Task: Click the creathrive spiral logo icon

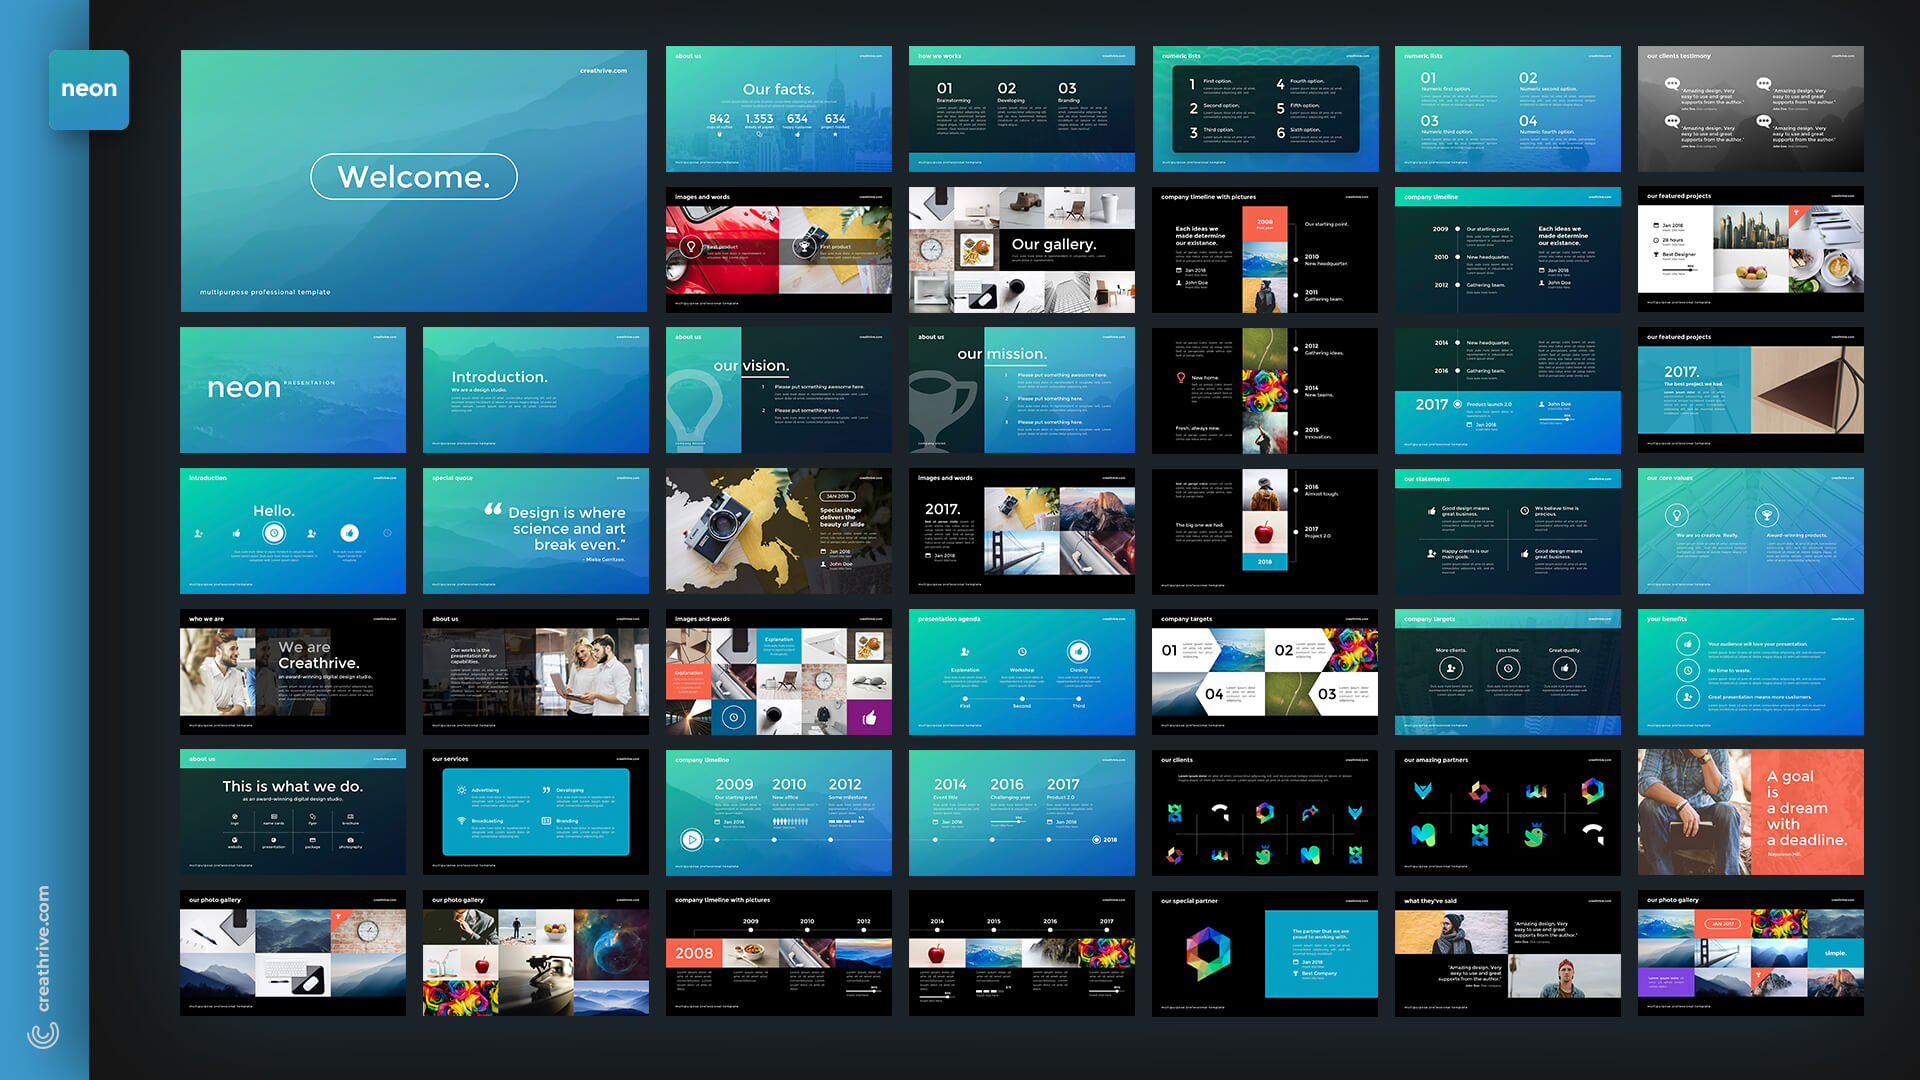Action: [43, 1035]
